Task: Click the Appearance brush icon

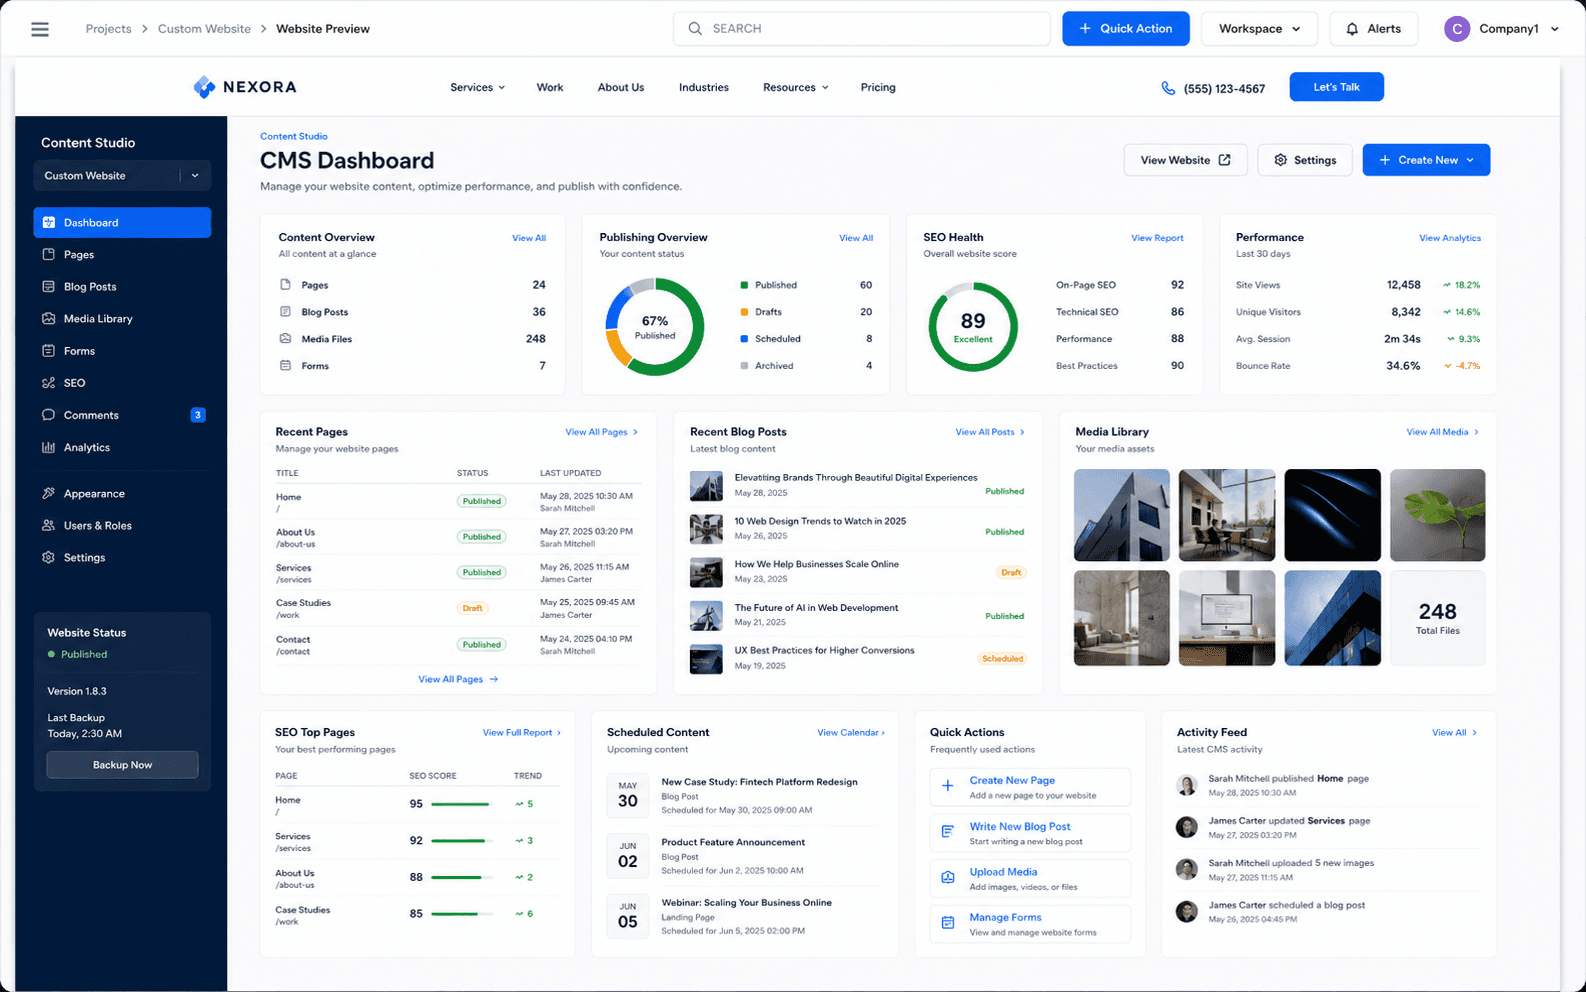Action: point(48,493)
